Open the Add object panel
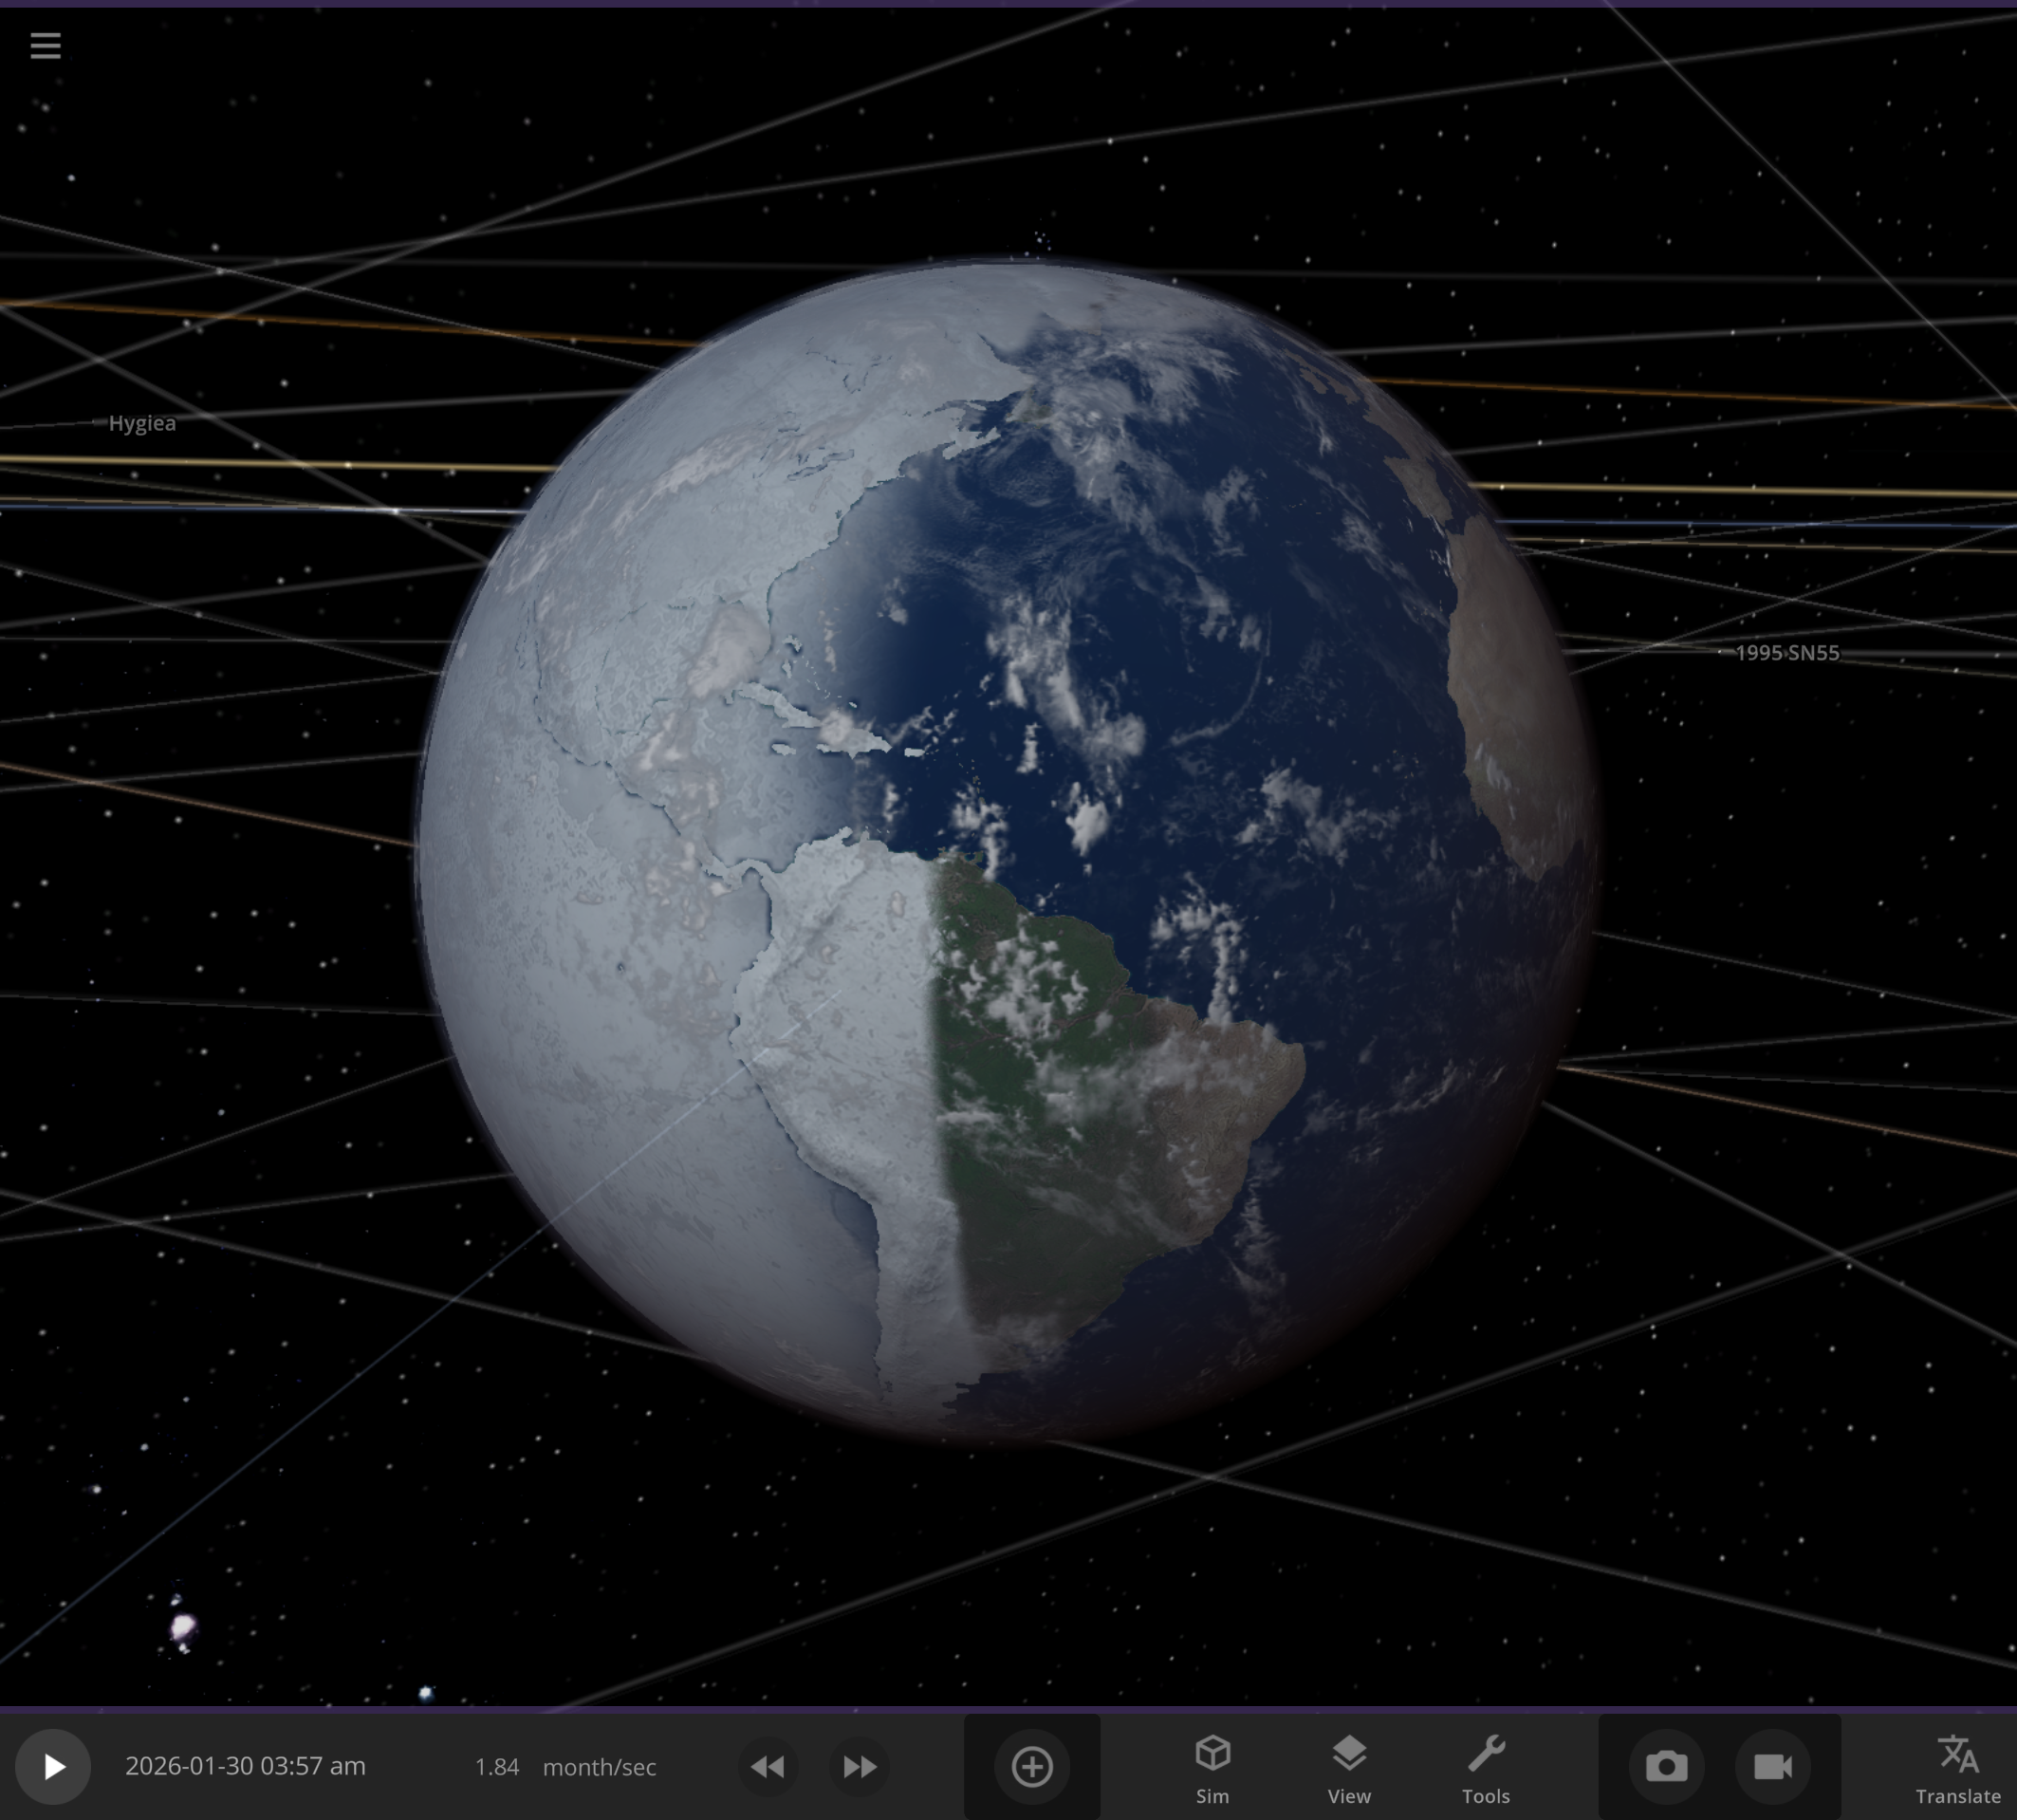This screenshot has height=1820, width=2017. (1032, 1766)
